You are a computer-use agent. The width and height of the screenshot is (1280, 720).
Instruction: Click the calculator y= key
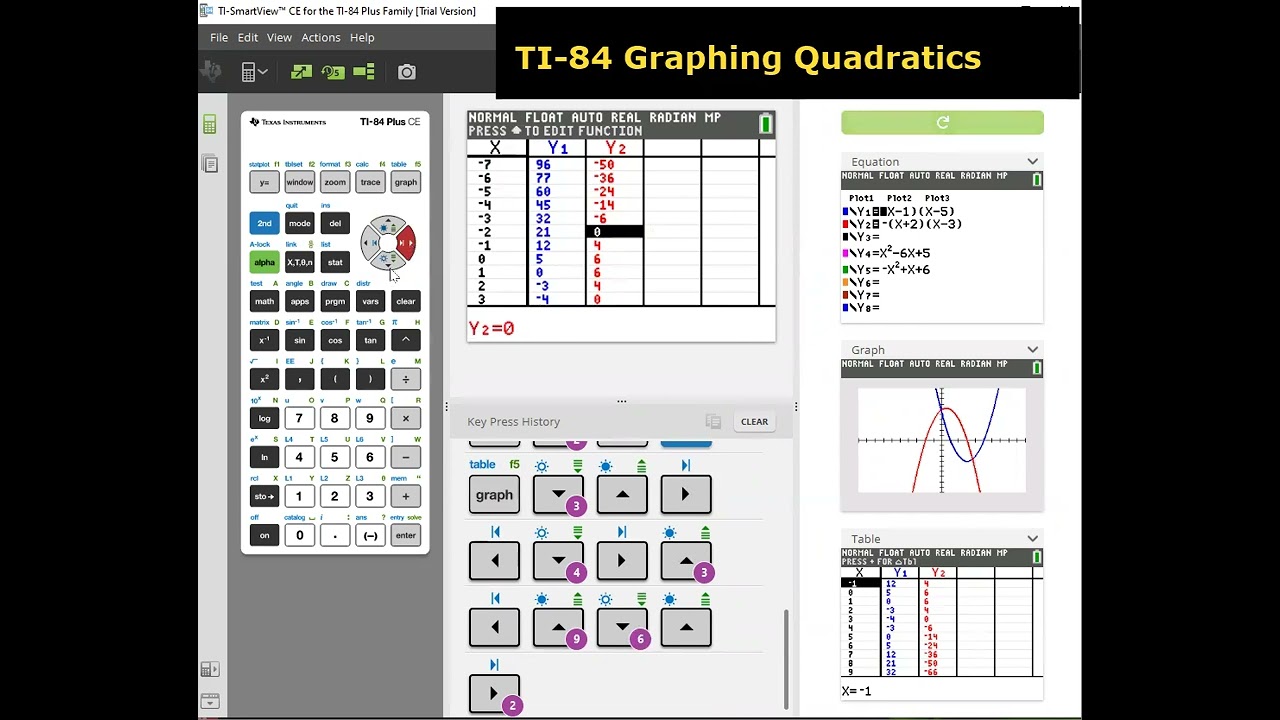pos(264,182)
